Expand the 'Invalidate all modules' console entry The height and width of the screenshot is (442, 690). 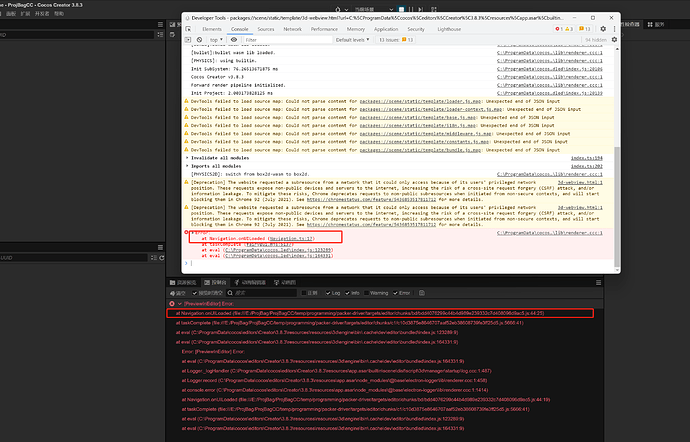pos(187,158)
